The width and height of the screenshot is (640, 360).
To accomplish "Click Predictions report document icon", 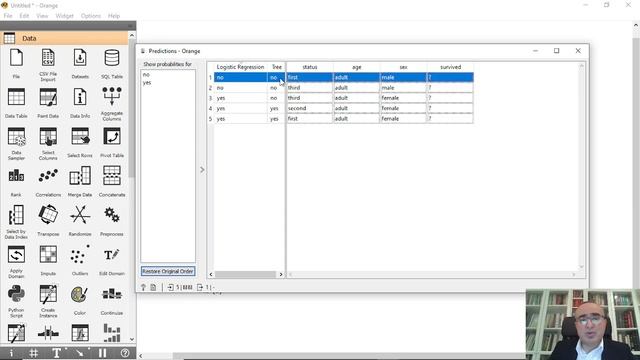I will [153, 287].
